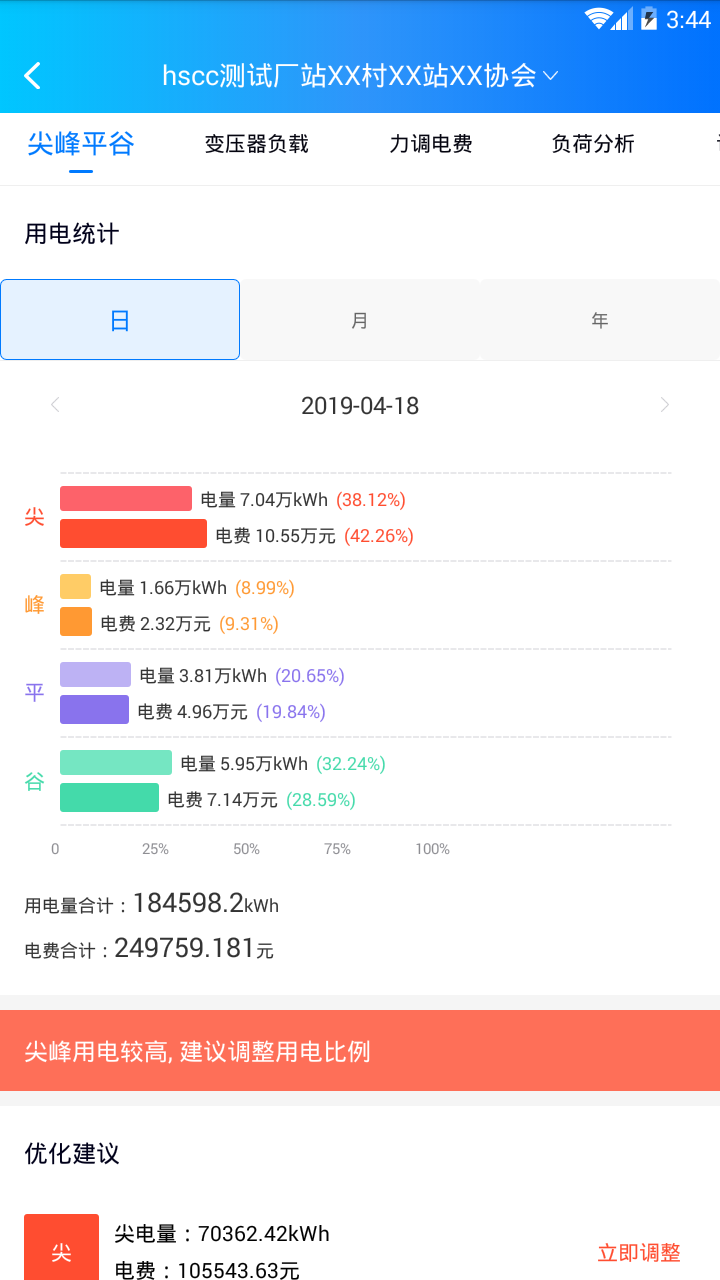Image resolution: width=720 pixels, height=1280 pixels.
Task: Click the red 尖 电费 bar
Action: (133, 534)
